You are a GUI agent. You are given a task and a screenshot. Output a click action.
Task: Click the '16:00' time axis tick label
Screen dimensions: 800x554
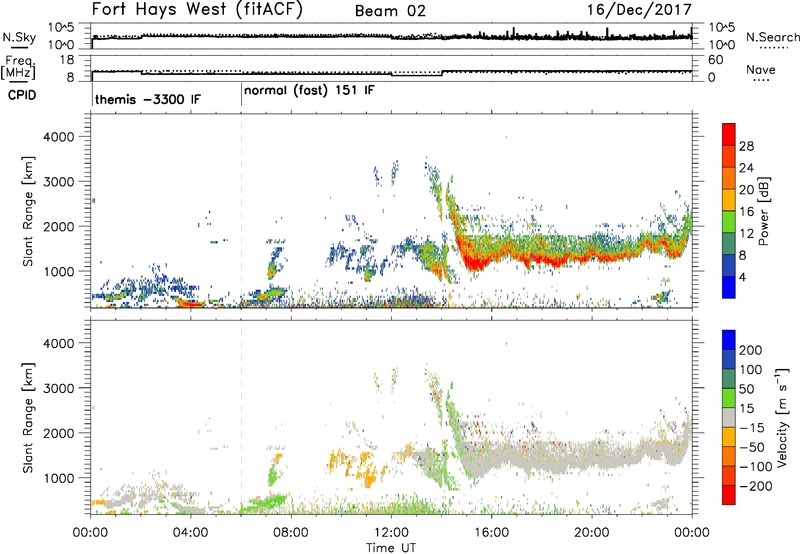point(491,533)
